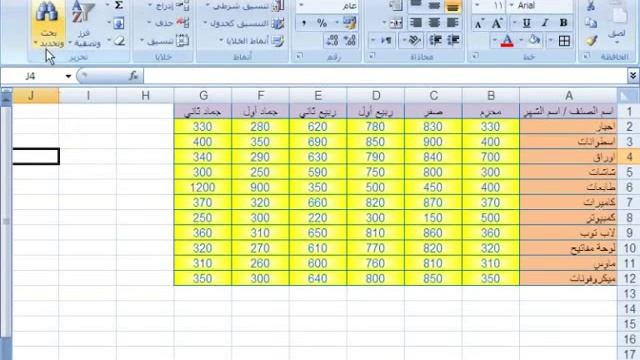Apply Comma style number format
This screenshot has width=640, height=360.
click(x=304, y=23)
